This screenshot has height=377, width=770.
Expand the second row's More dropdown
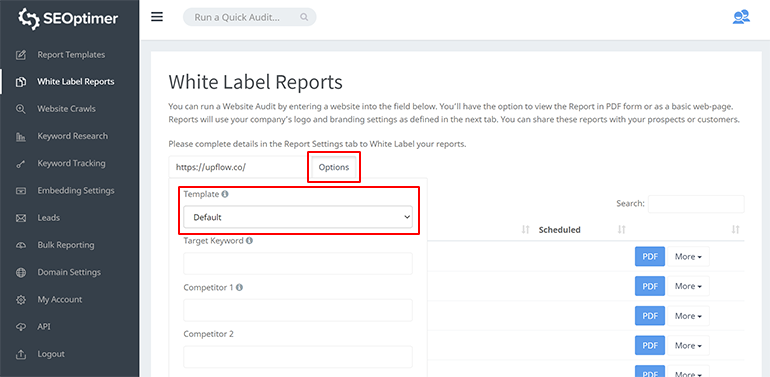[x=688, y=286]
